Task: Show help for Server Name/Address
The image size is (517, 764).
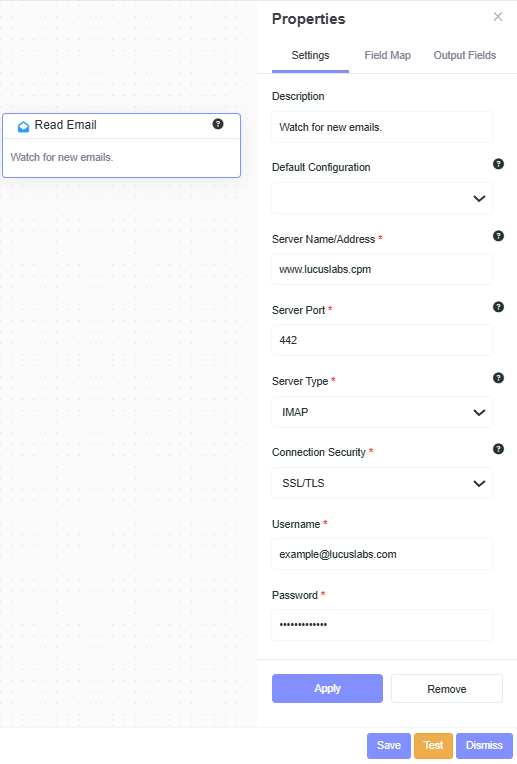Action: pos(498,236)
